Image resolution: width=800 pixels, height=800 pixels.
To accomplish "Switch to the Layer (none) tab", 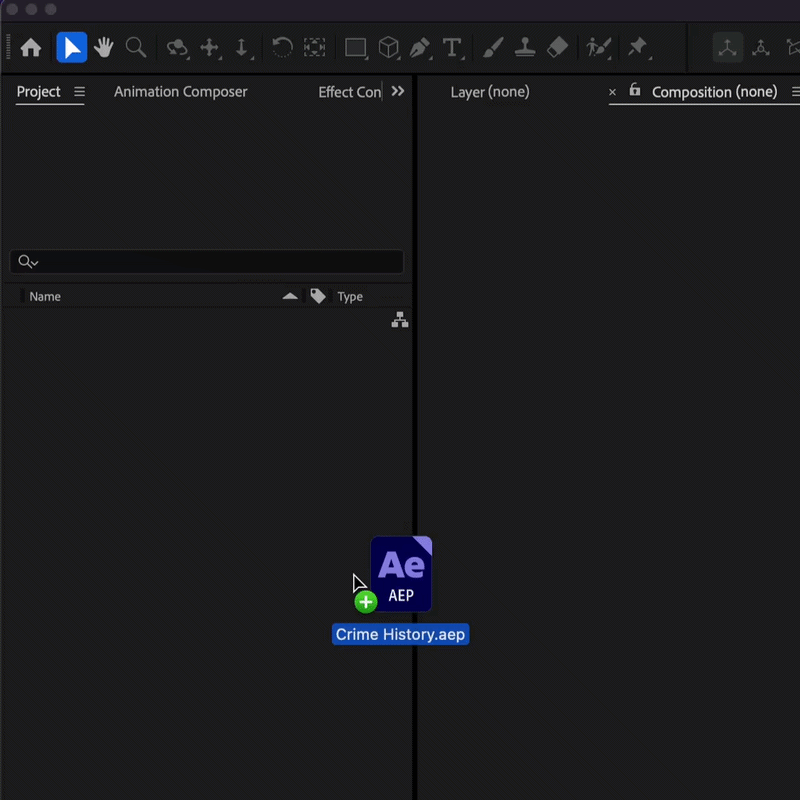I will coord(490,92).
